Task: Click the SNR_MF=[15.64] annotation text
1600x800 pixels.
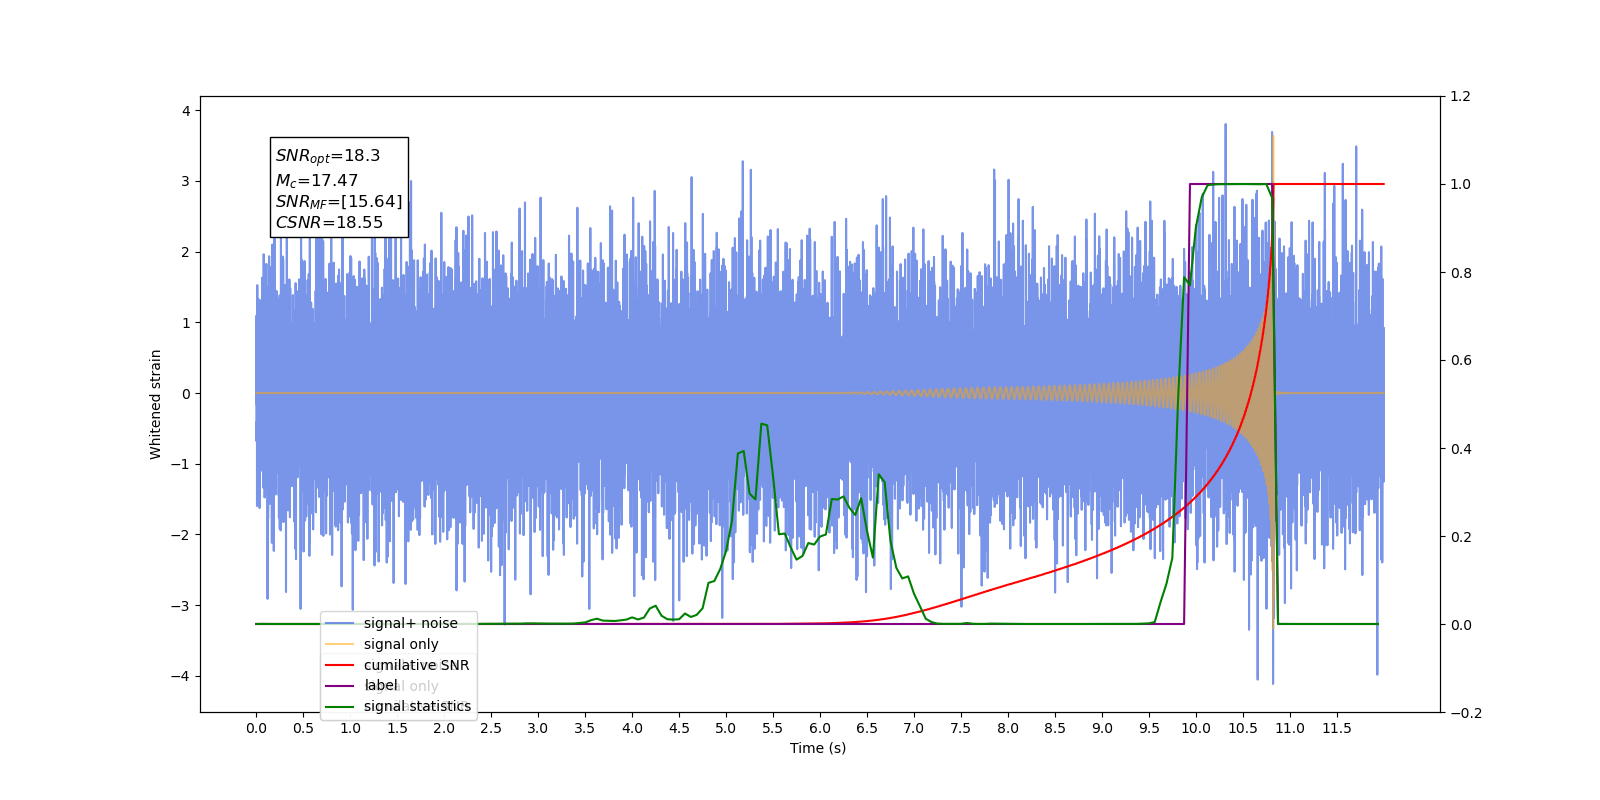Action: [339, 202]
